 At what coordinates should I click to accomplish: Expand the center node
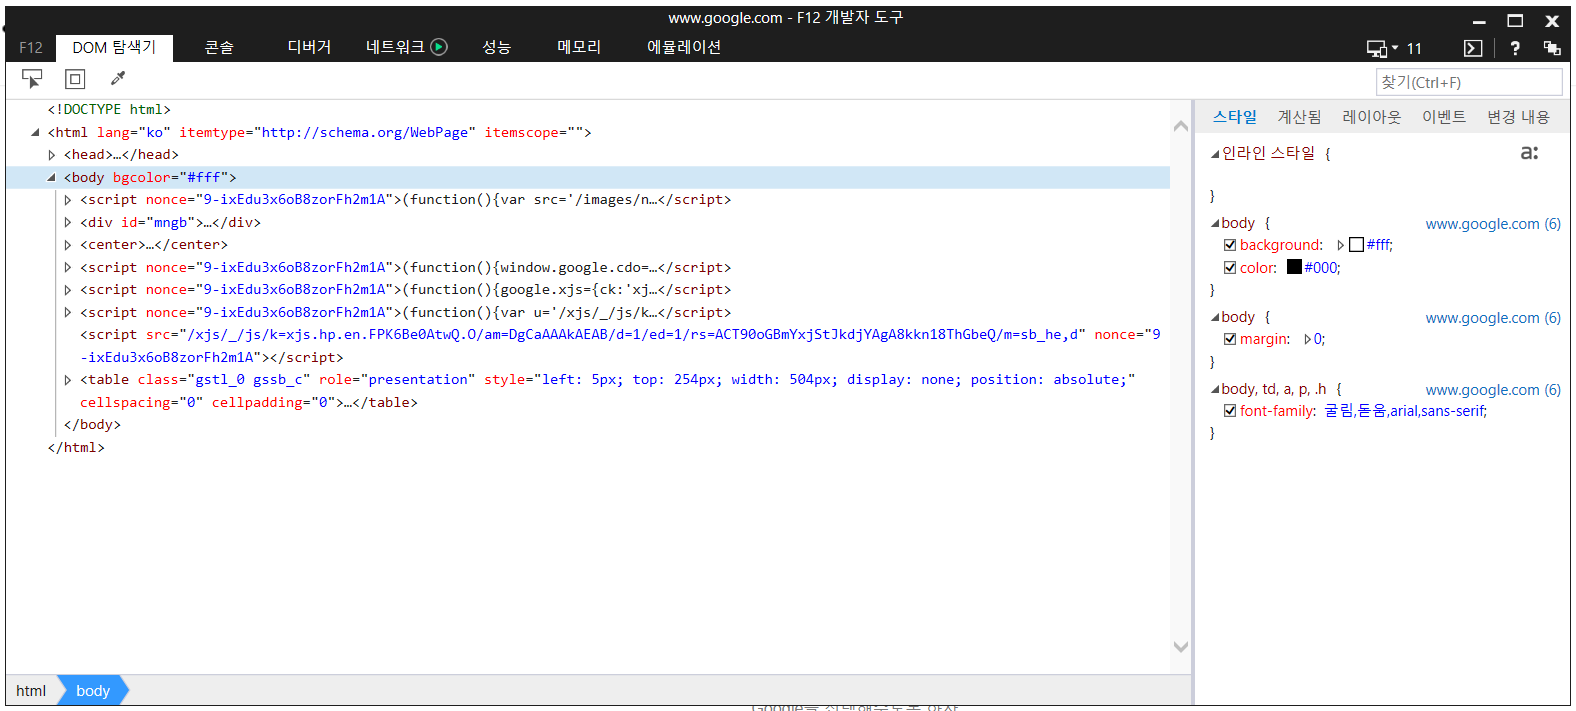[x=68, y=245]
